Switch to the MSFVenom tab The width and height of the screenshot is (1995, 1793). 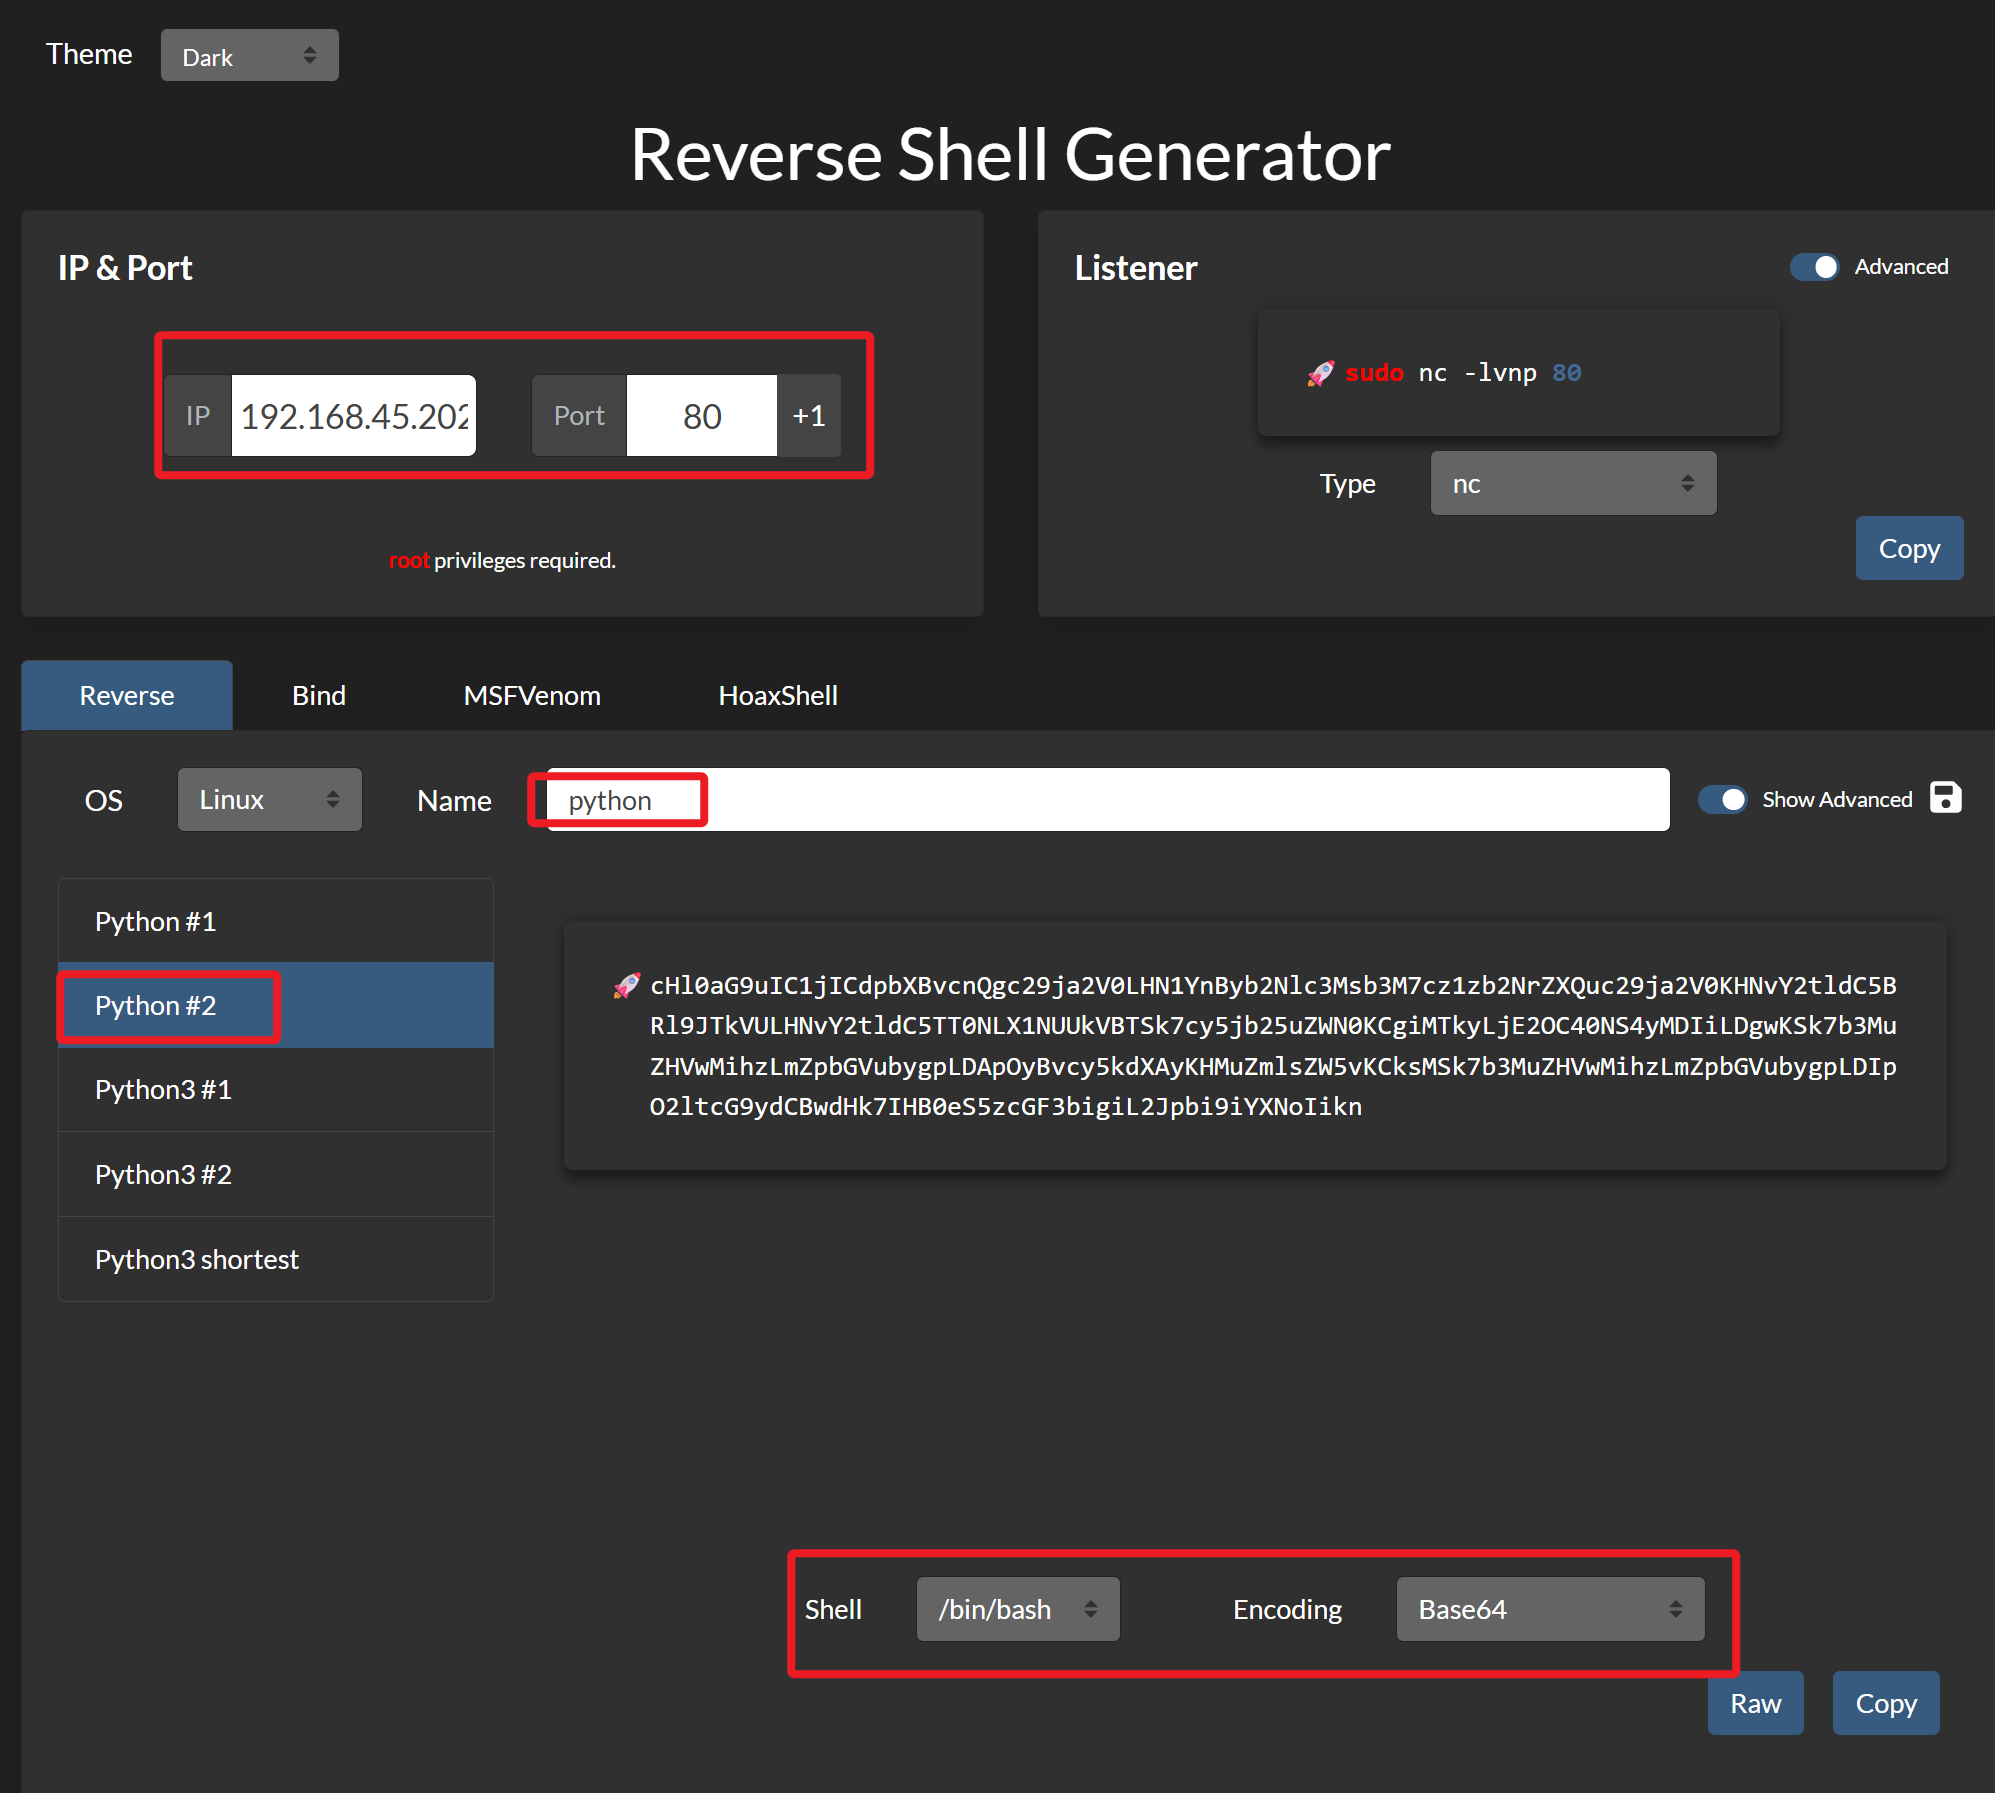532,696
